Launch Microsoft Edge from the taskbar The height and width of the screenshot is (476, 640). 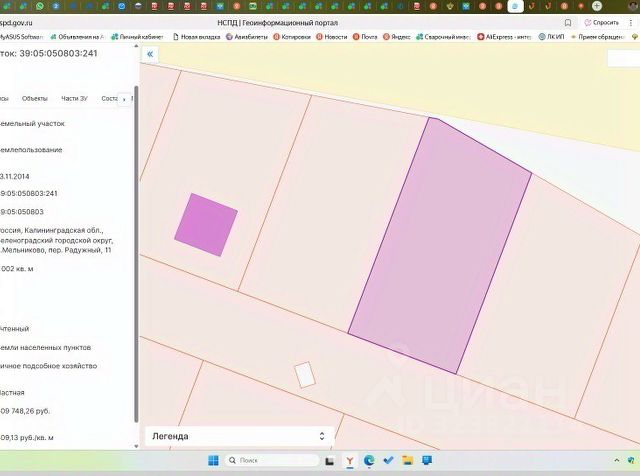click(x=369, y=461)
